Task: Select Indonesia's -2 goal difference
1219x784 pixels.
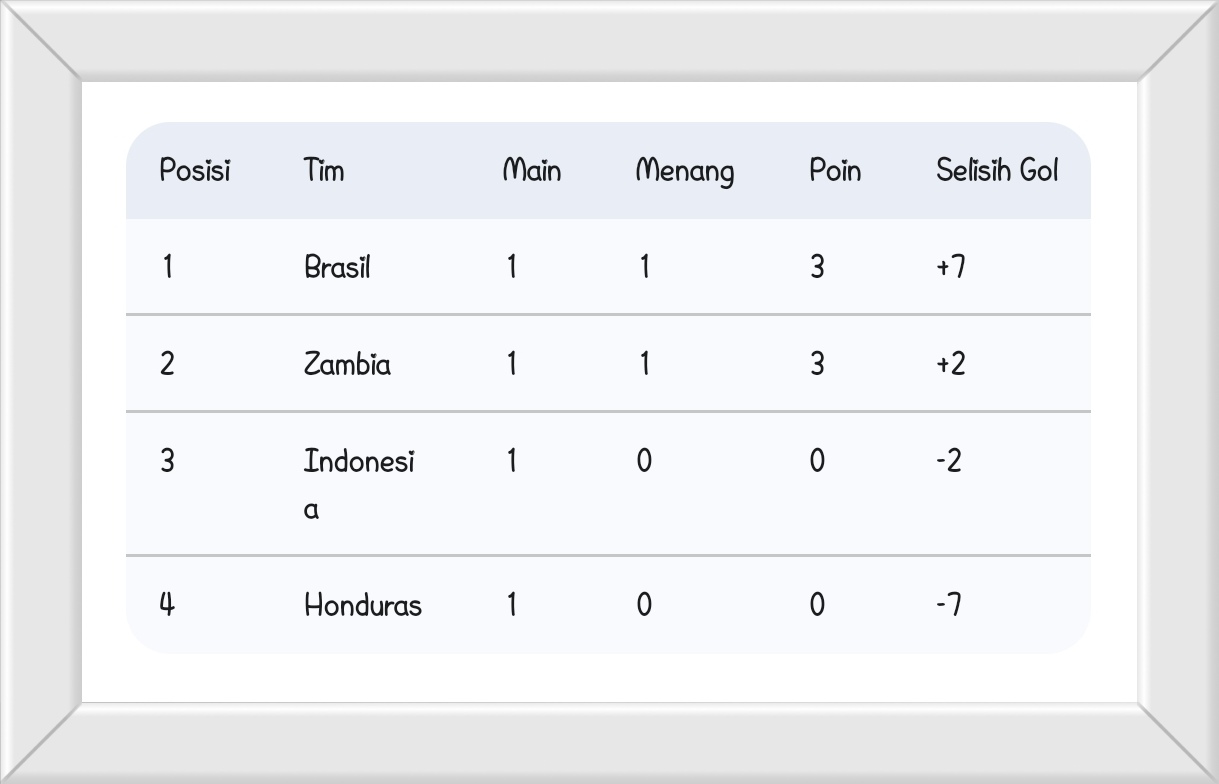Action: pos(949,461)
